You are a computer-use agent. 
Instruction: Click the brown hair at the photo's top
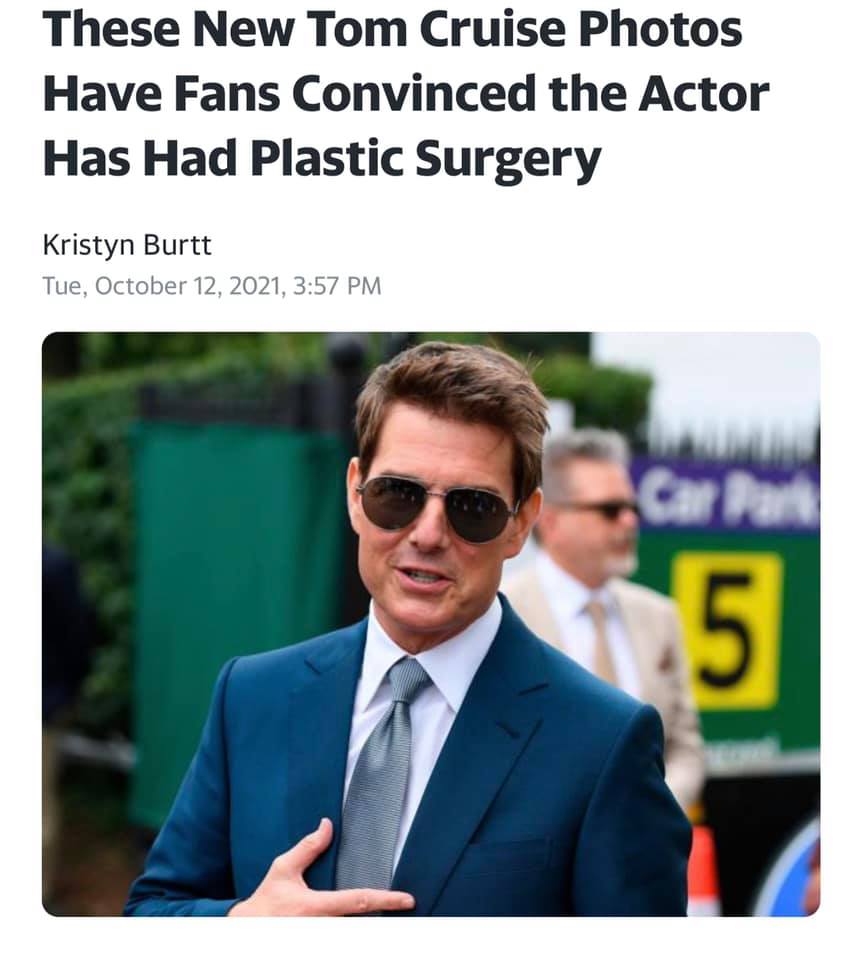click(x=450, y=388)
